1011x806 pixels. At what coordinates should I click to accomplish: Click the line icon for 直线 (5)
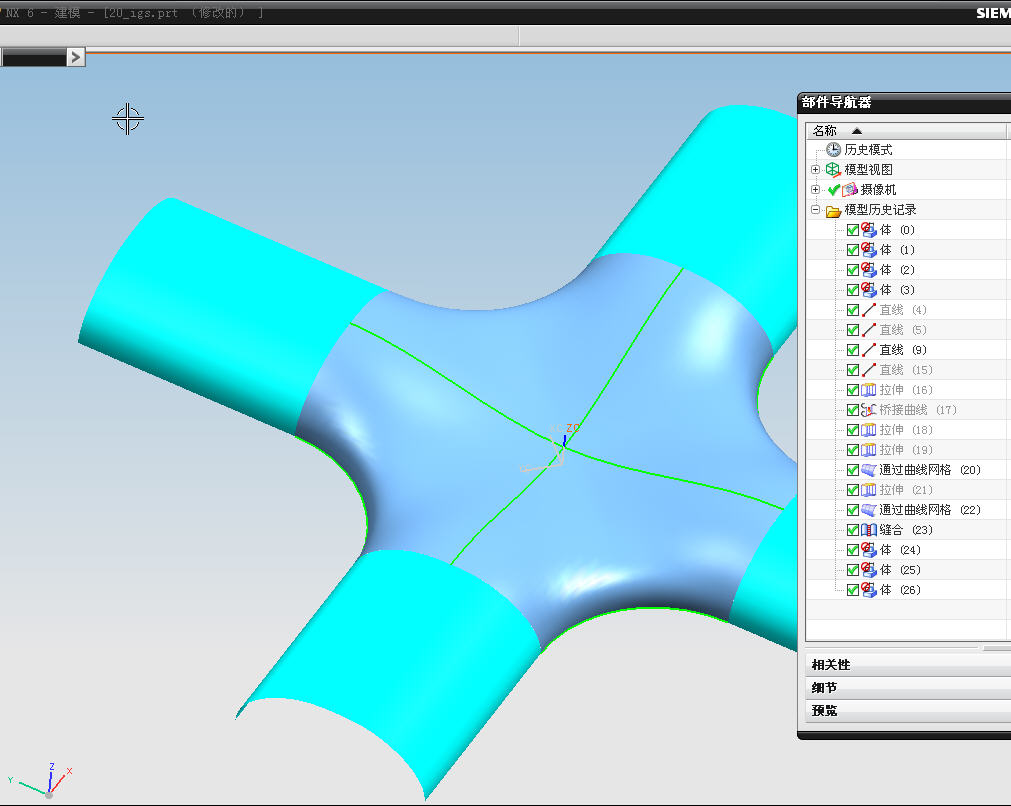click(x=869, y=330)
